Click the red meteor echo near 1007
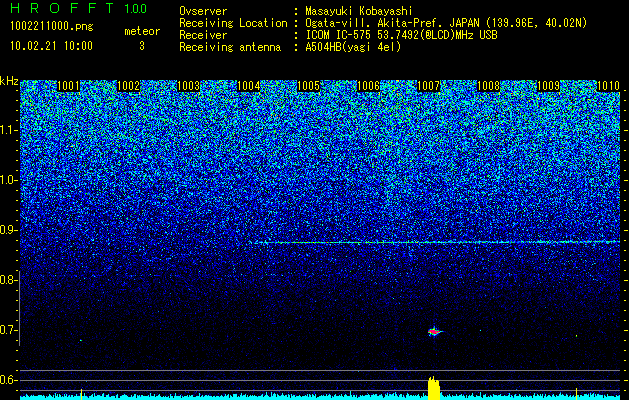Viewport: 629px width, 400px height. [x=434, y=332]
